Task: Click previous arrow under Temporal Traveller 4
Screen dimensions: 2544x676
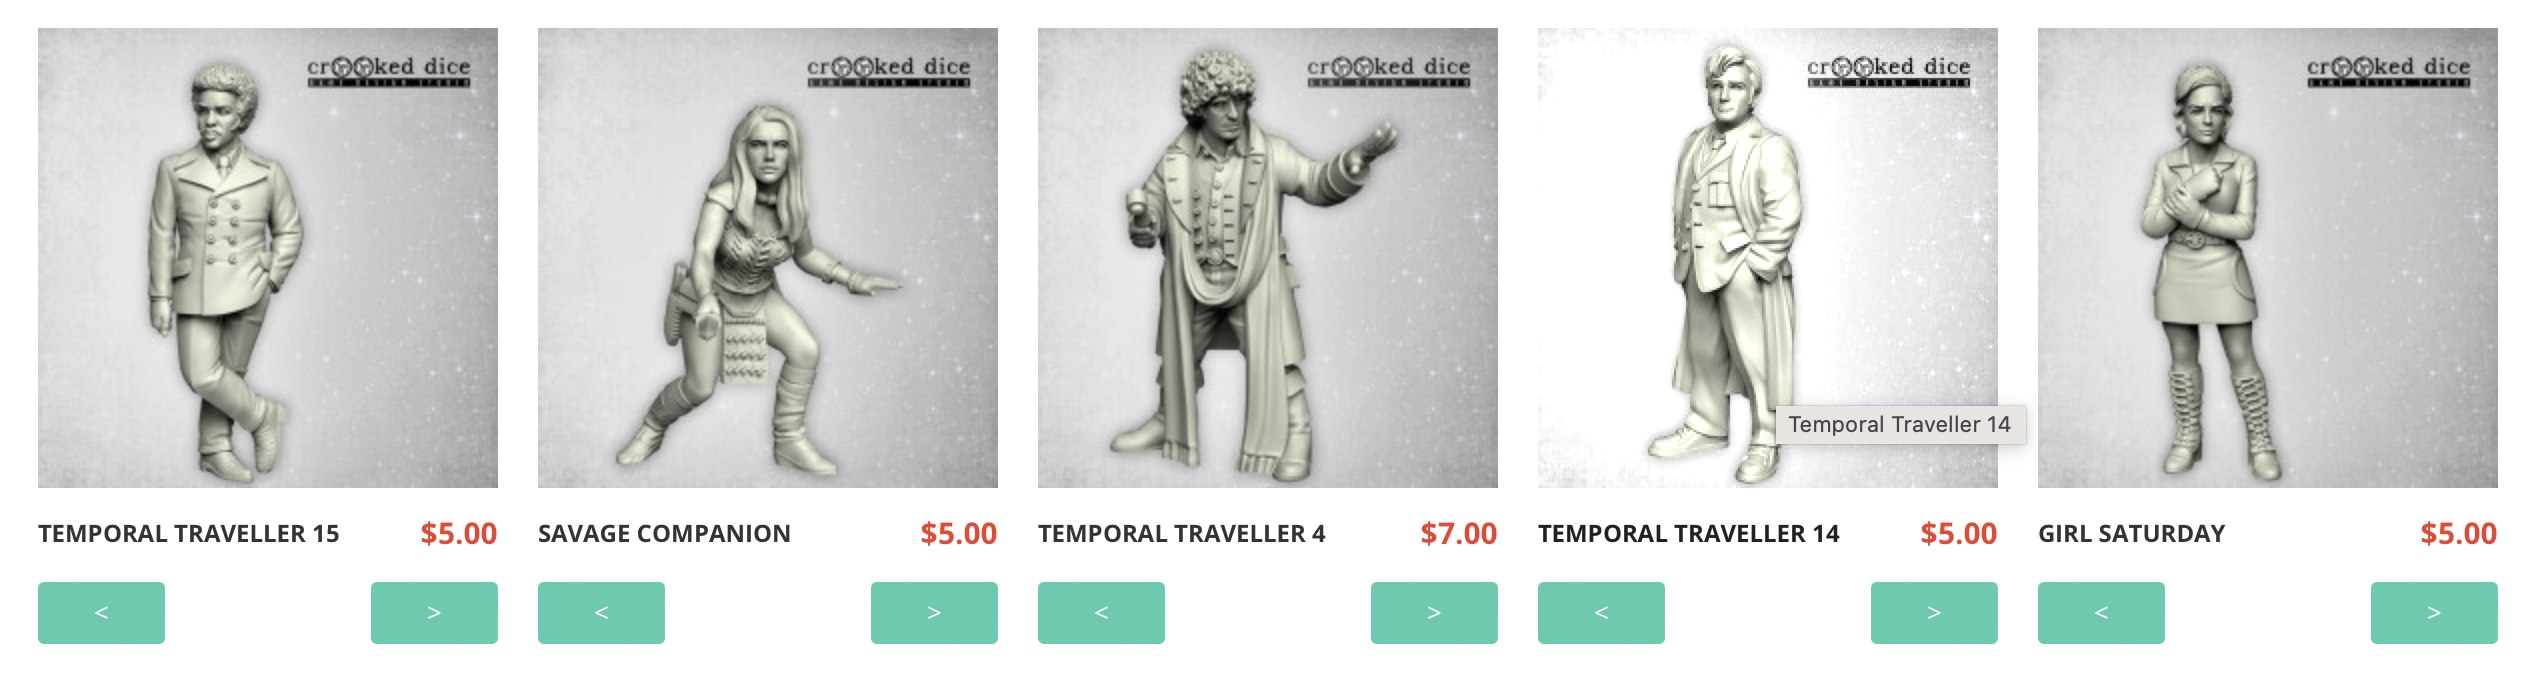Action: pyautogui.click(x=1101, y=613)
